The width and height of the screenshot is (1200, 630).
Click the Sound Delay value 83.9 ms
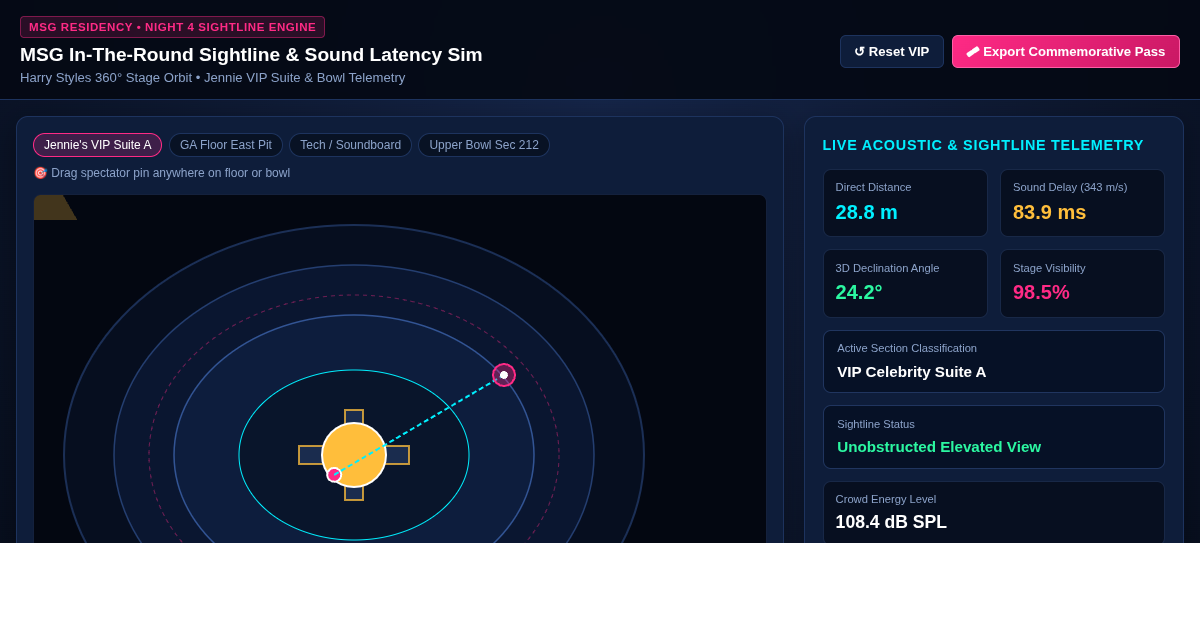point(1049,212)
